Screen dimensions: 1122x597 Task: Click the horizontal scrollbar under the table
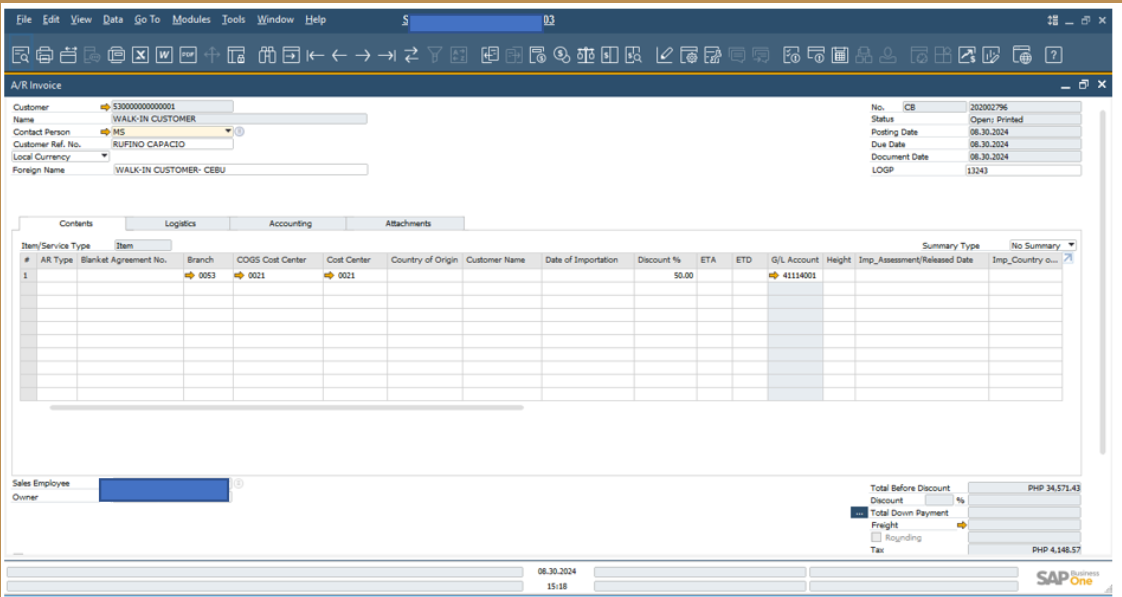[x=286, y=407]
